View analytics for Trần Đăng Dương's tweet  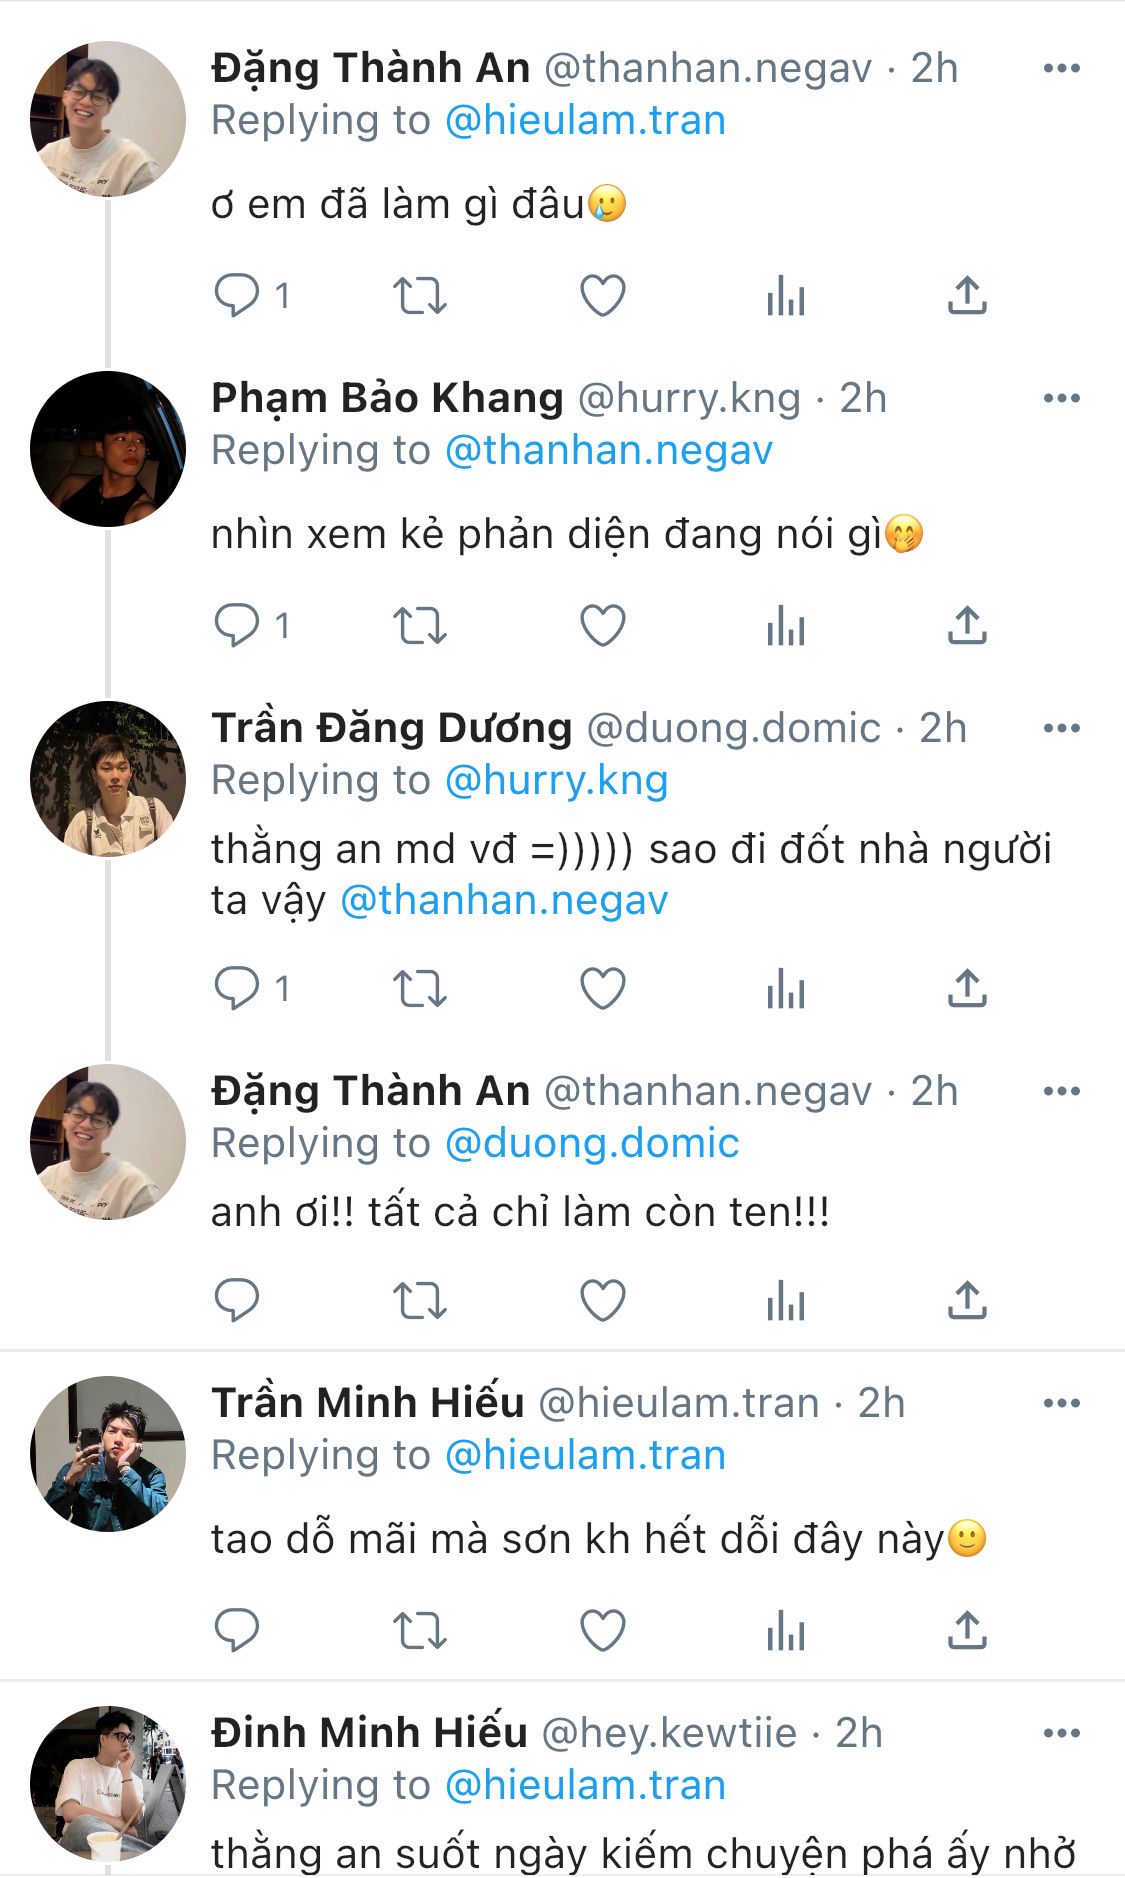(785, 989)
